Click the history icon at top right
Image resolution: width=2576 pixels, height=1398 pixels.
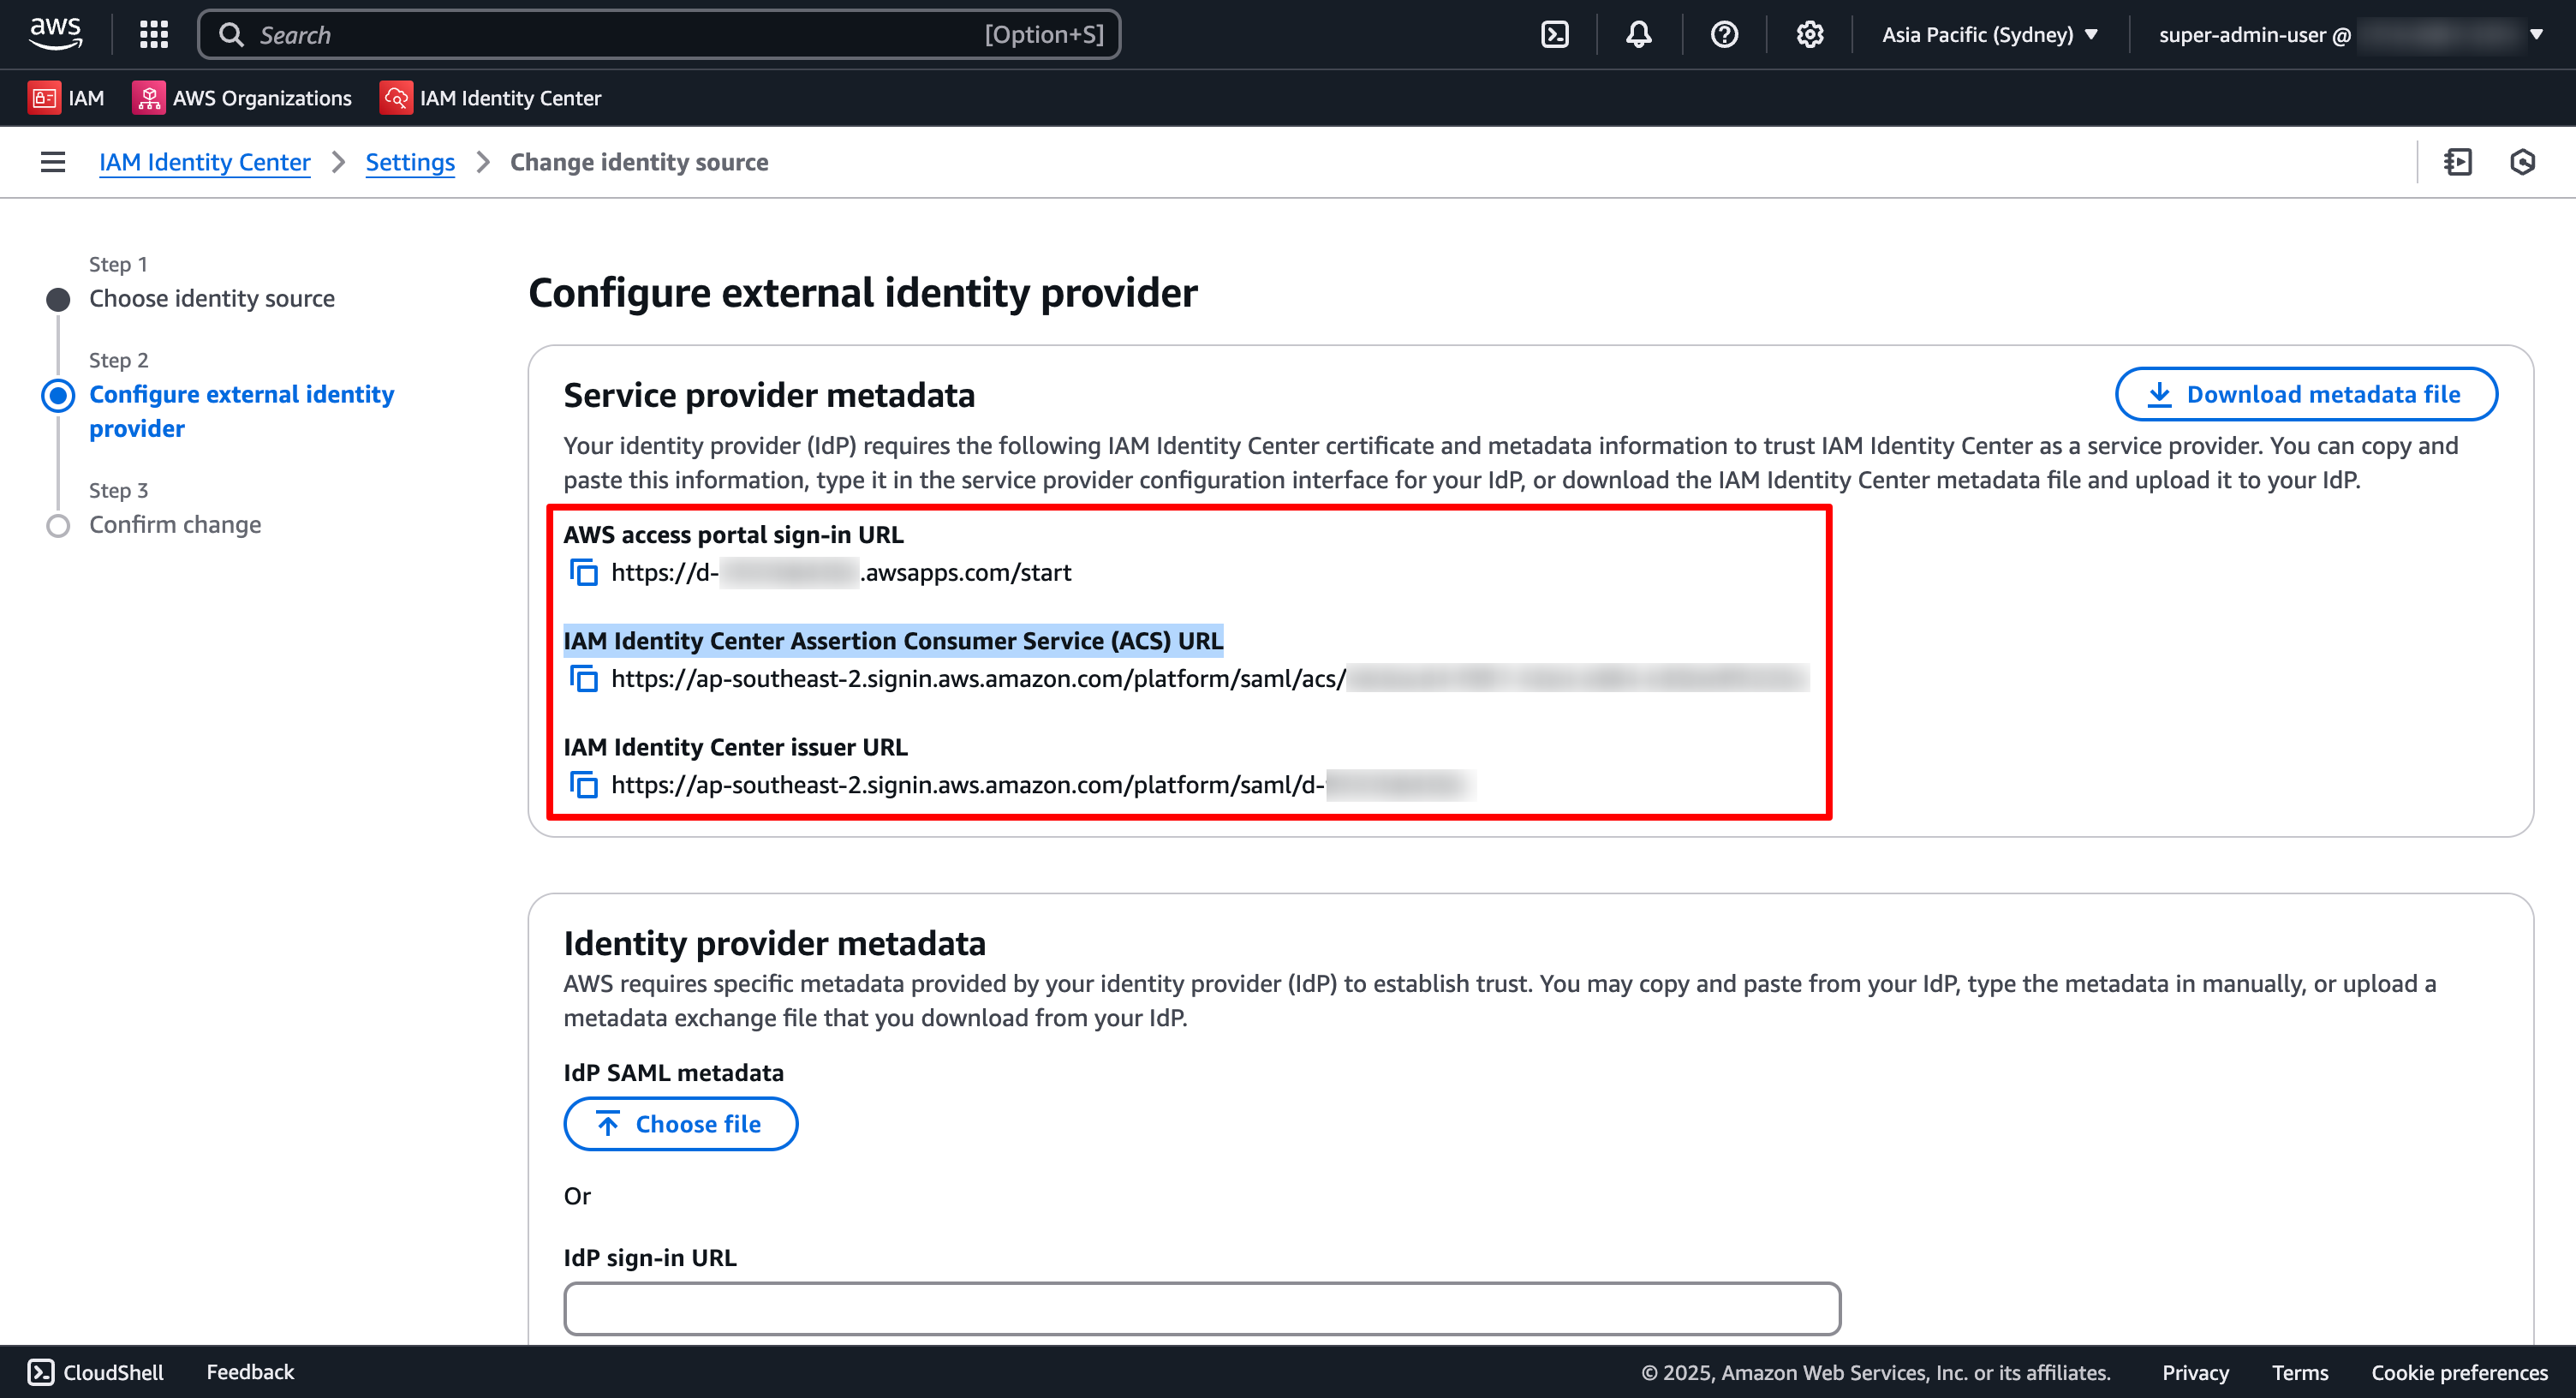point(2522,161)
